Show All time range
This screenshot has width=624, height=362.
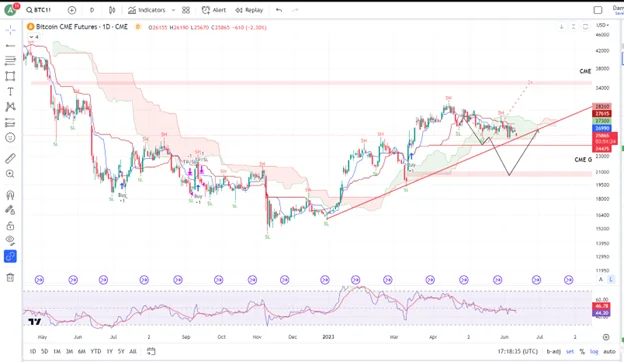click(133, 351)
